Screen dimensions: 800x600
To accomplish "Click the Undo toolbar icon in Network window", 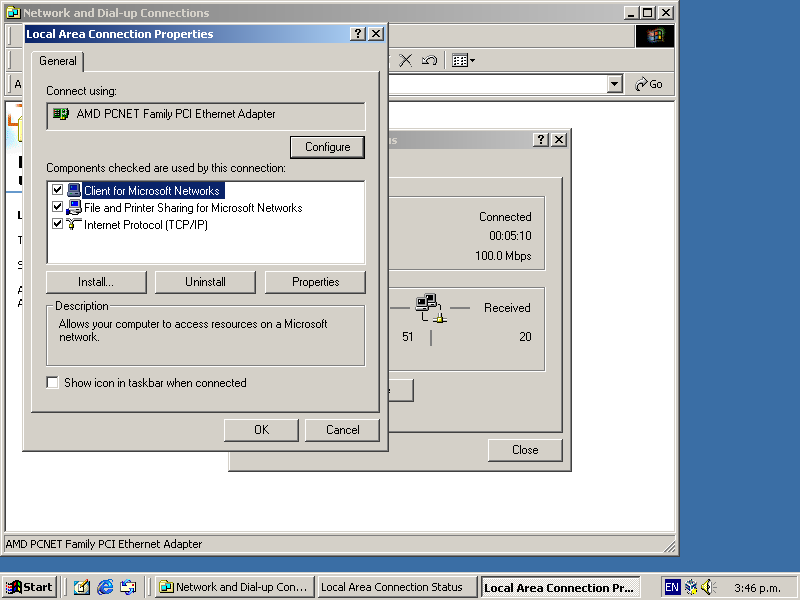I will click(x=429, y=60).
